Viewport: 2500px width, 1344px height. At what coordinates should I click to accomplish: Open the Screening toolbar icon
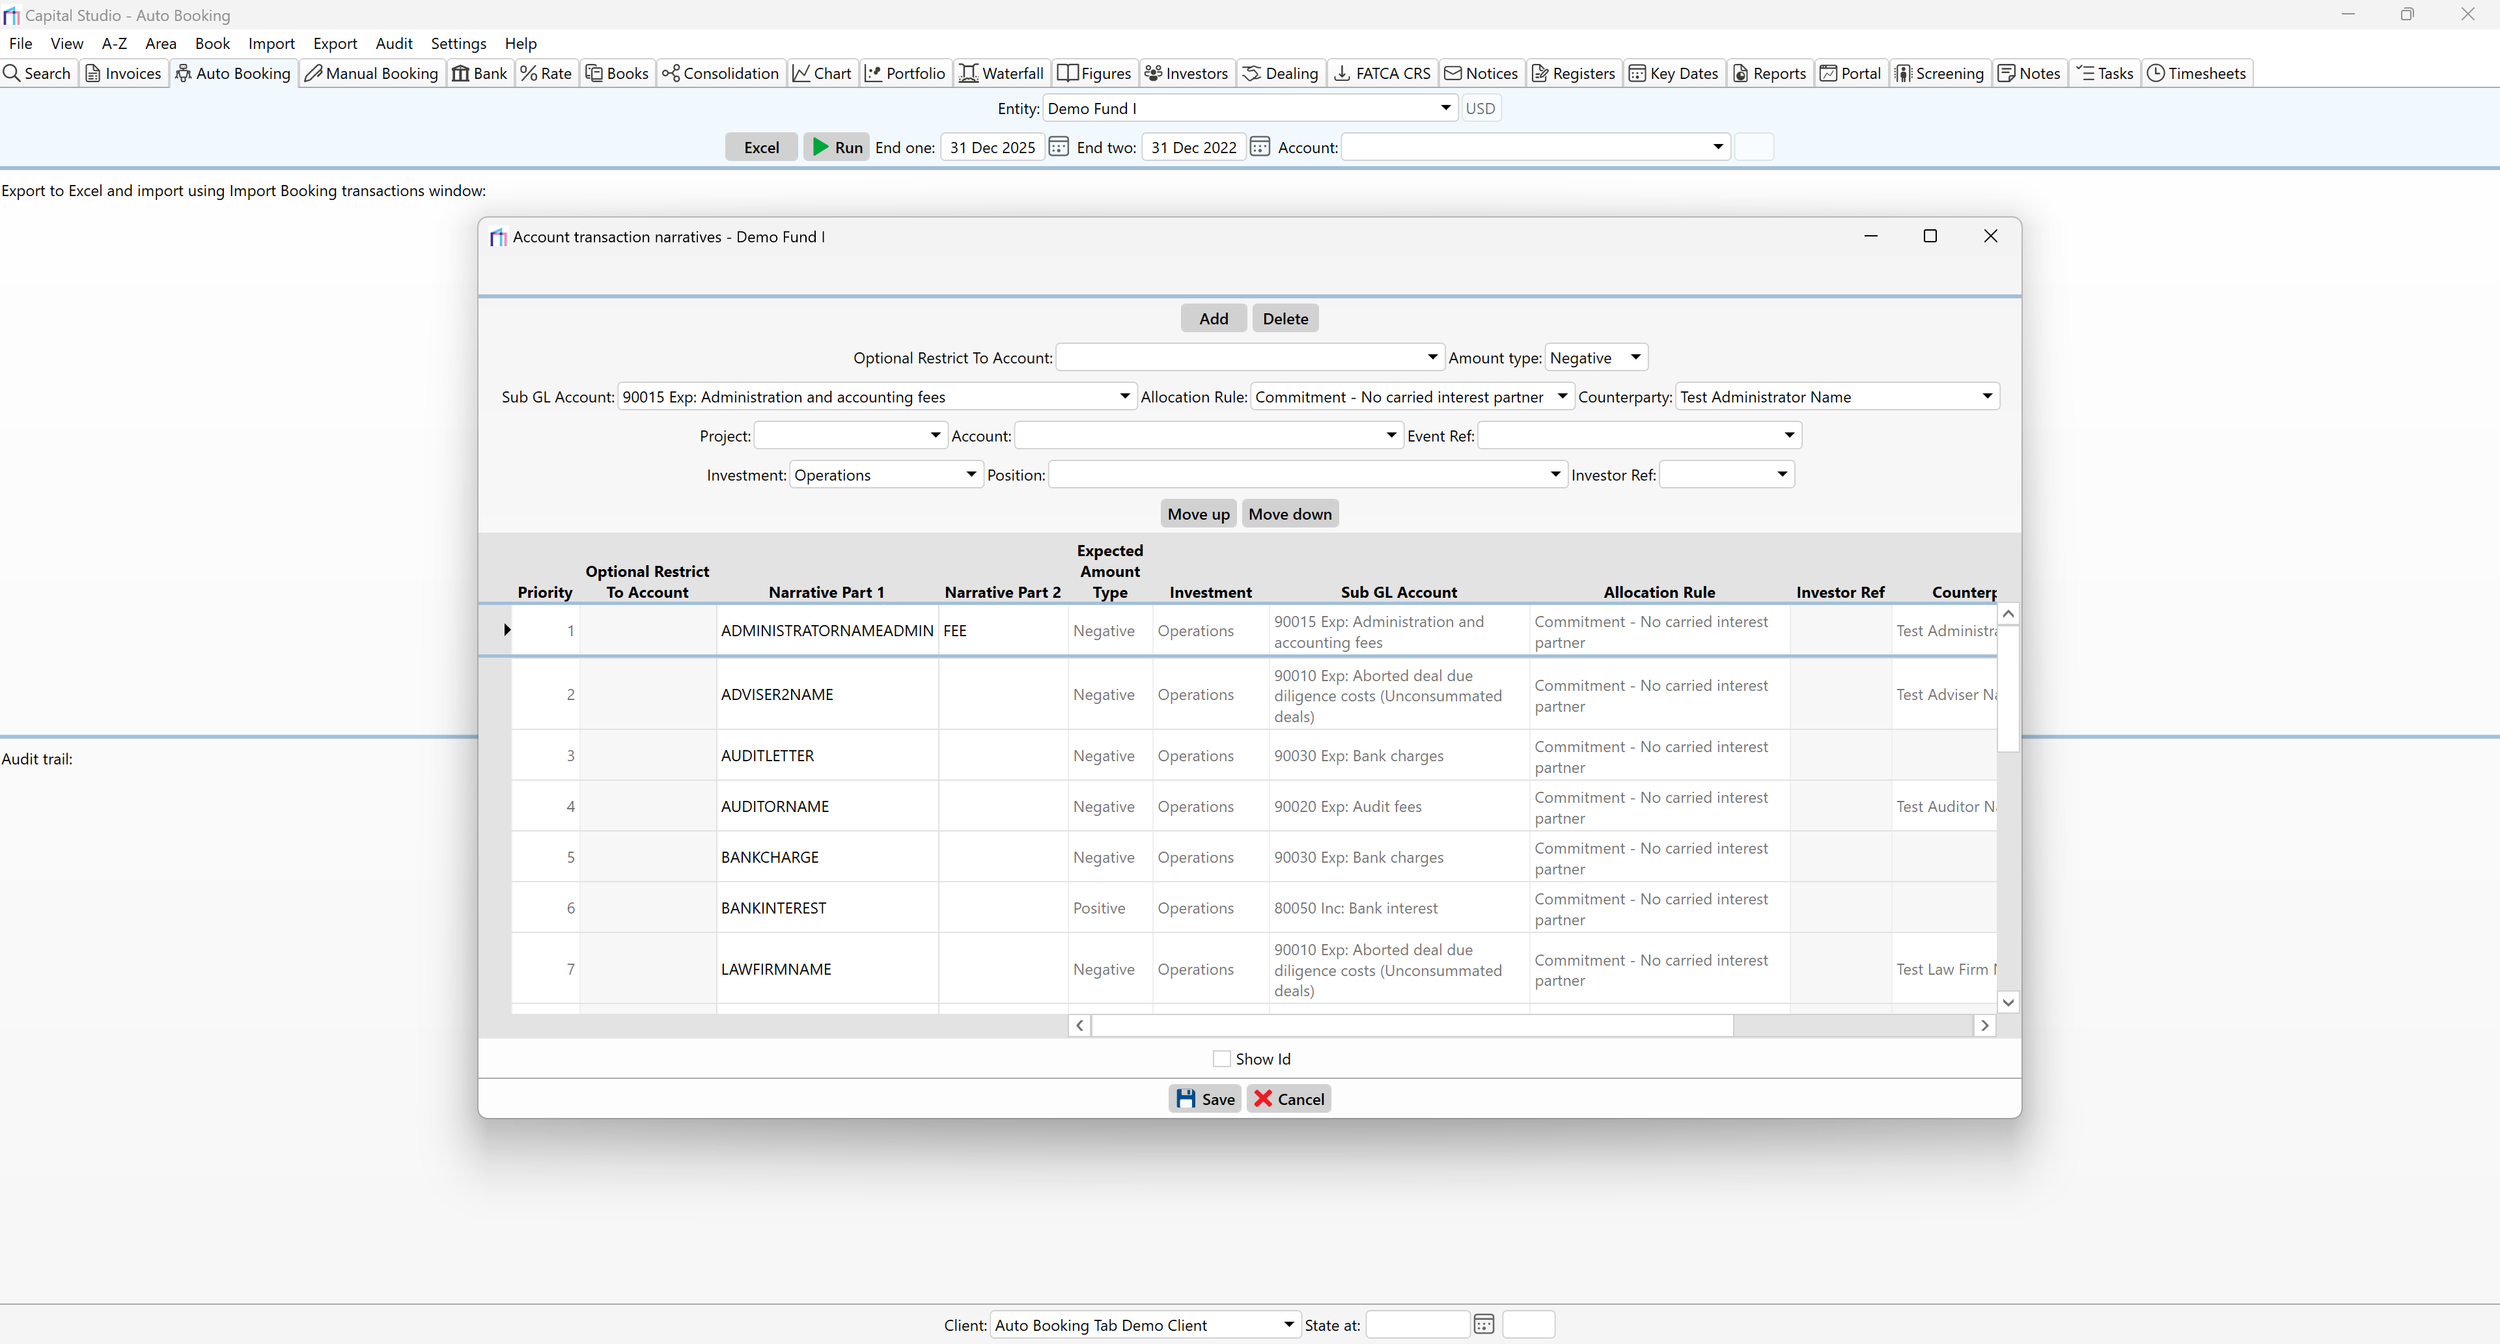1903,73
